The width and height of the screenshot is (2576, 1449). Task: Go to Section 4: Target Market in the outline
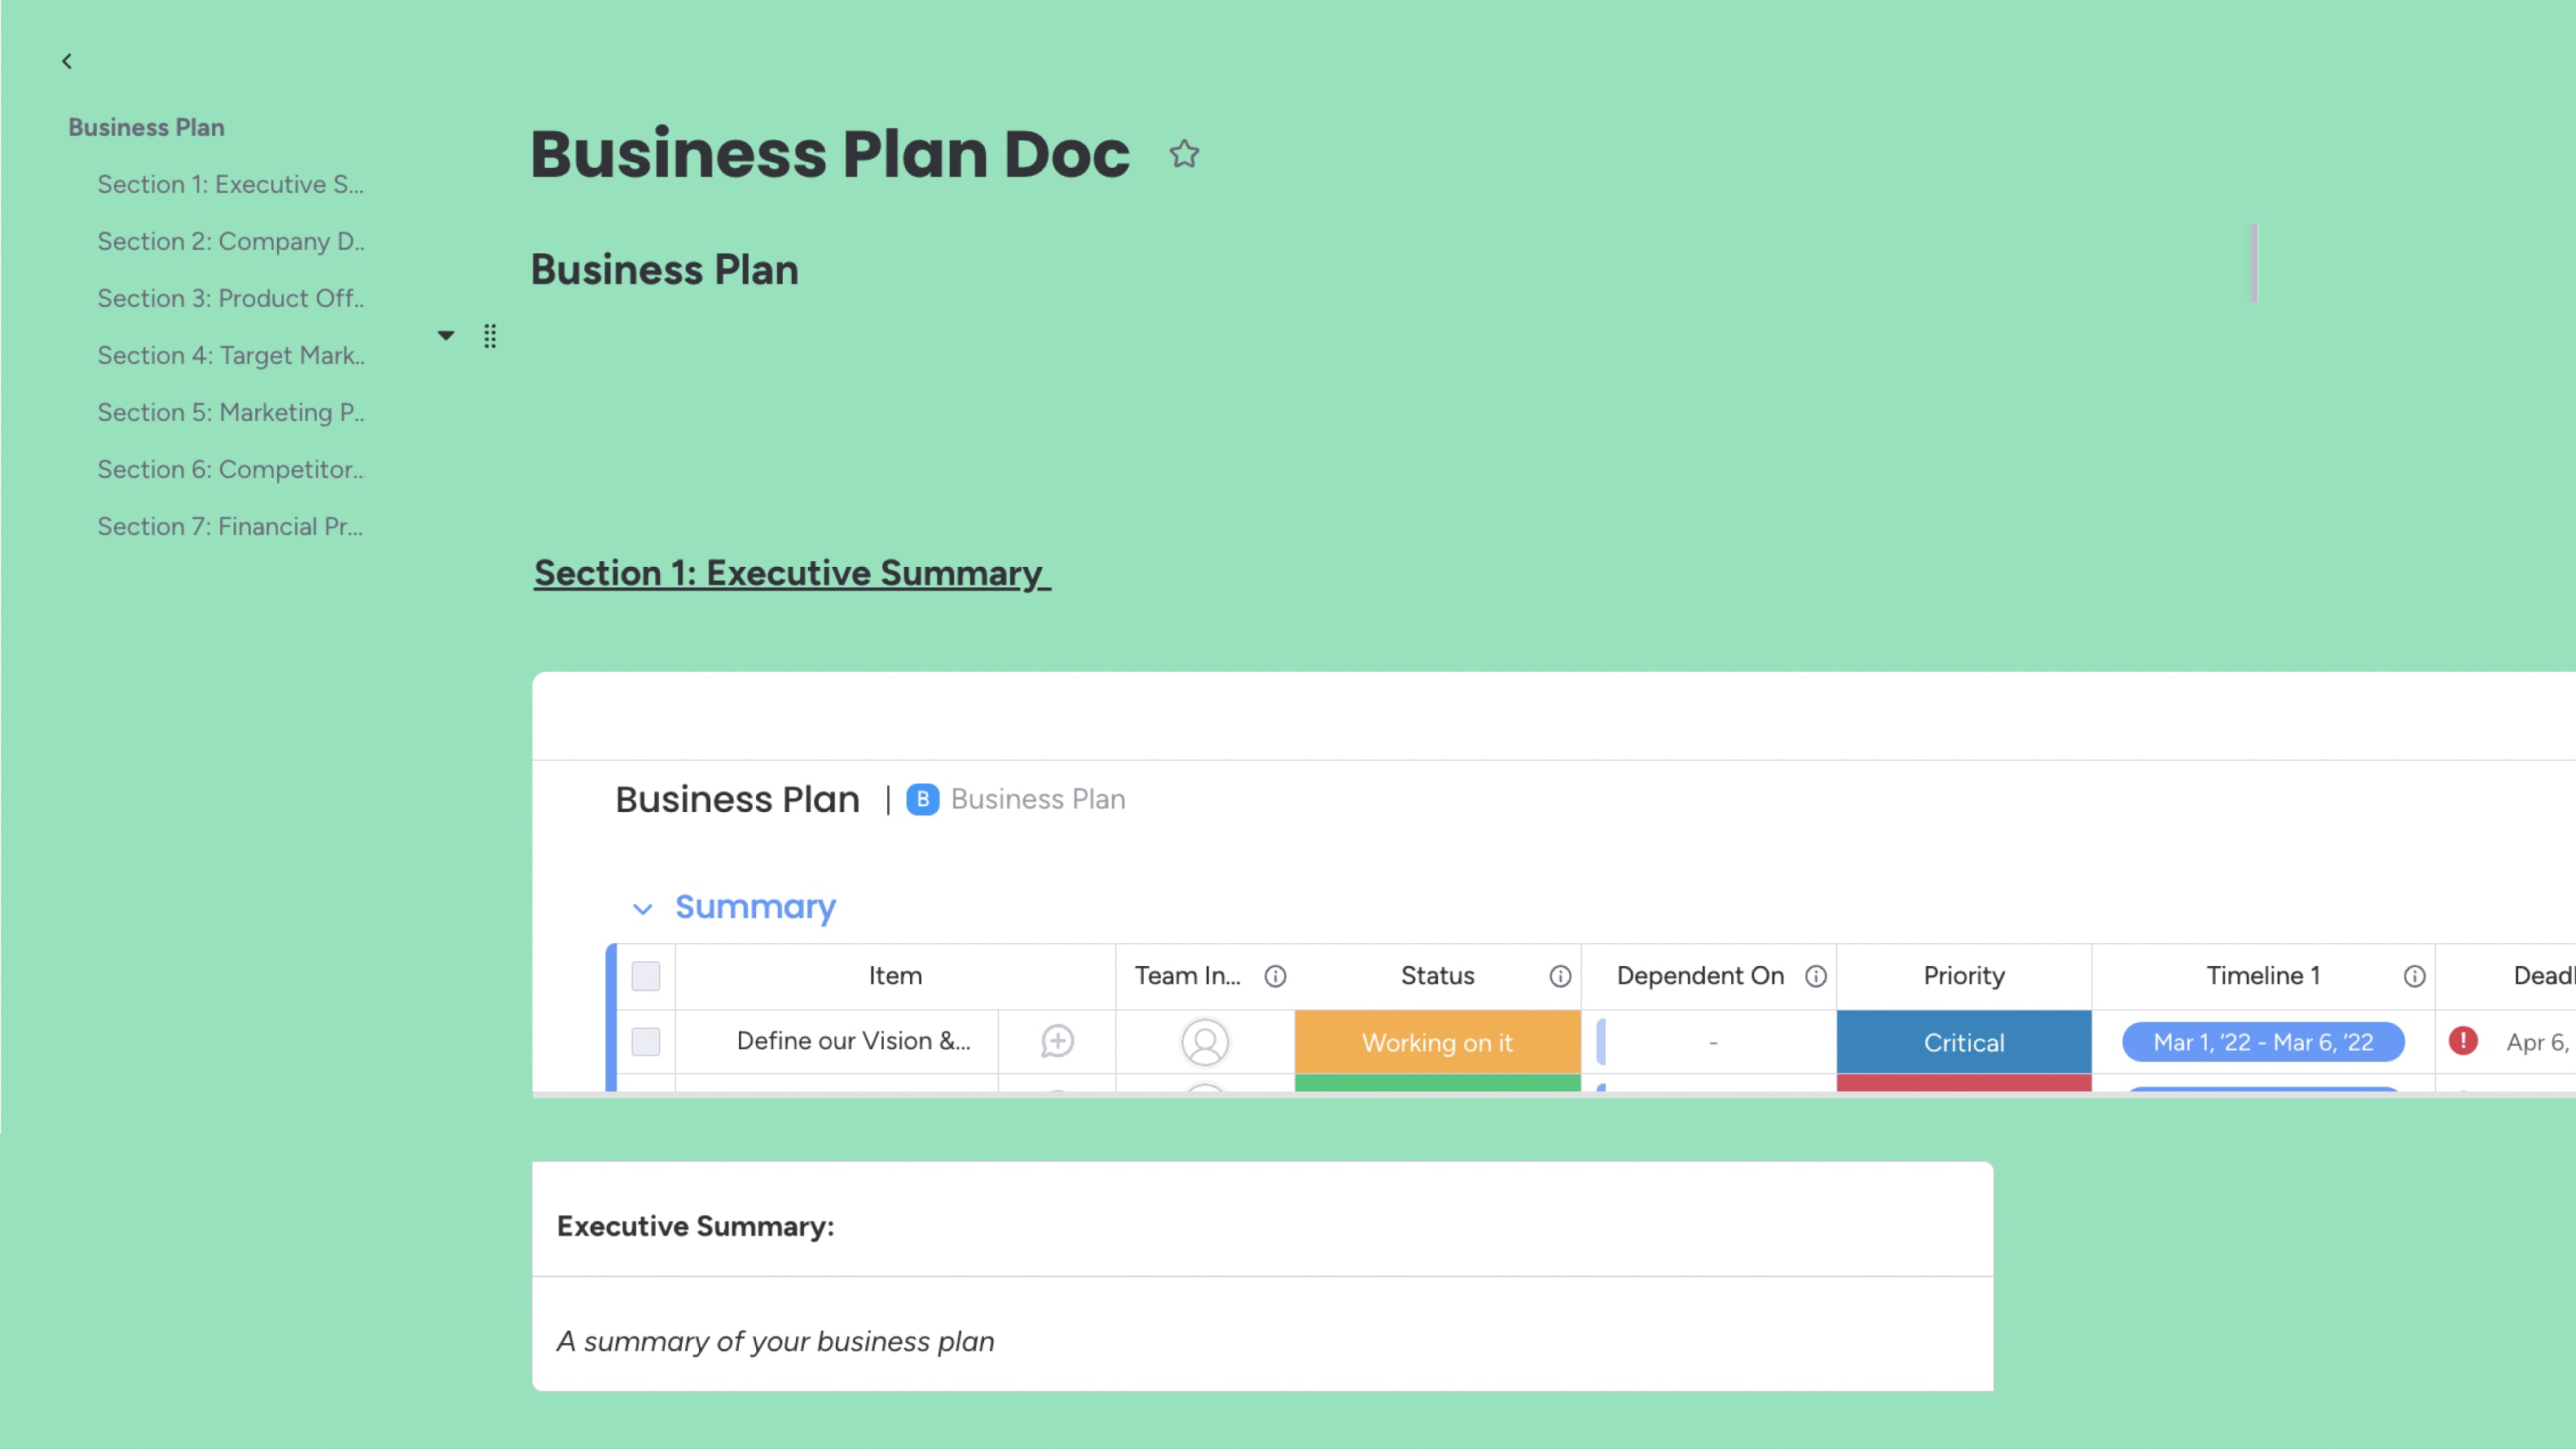tap(231, 355)
